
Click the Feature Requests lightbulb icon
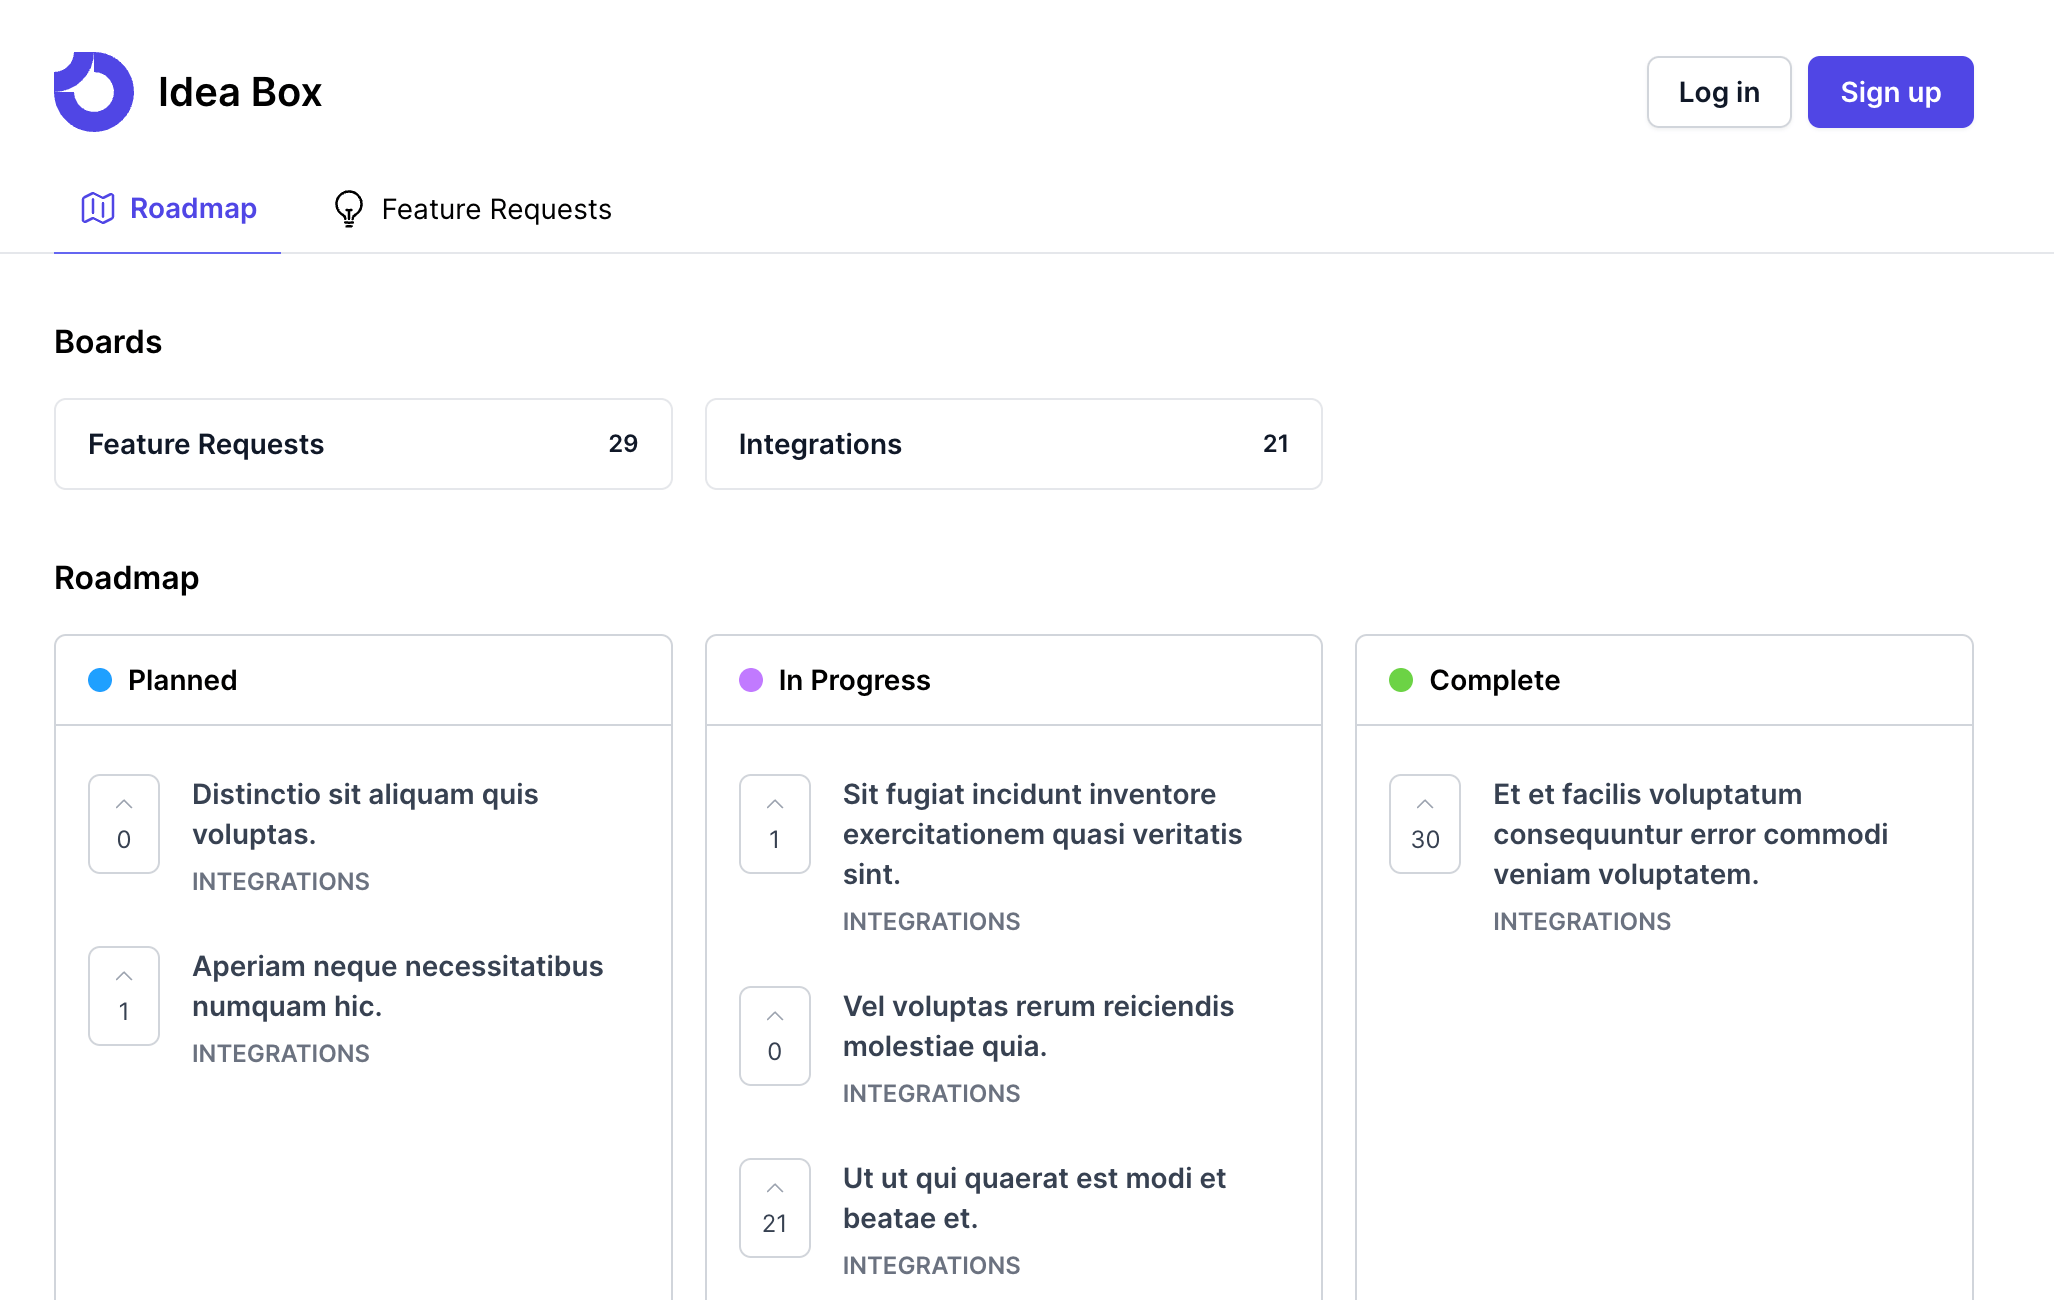[348, 209]
